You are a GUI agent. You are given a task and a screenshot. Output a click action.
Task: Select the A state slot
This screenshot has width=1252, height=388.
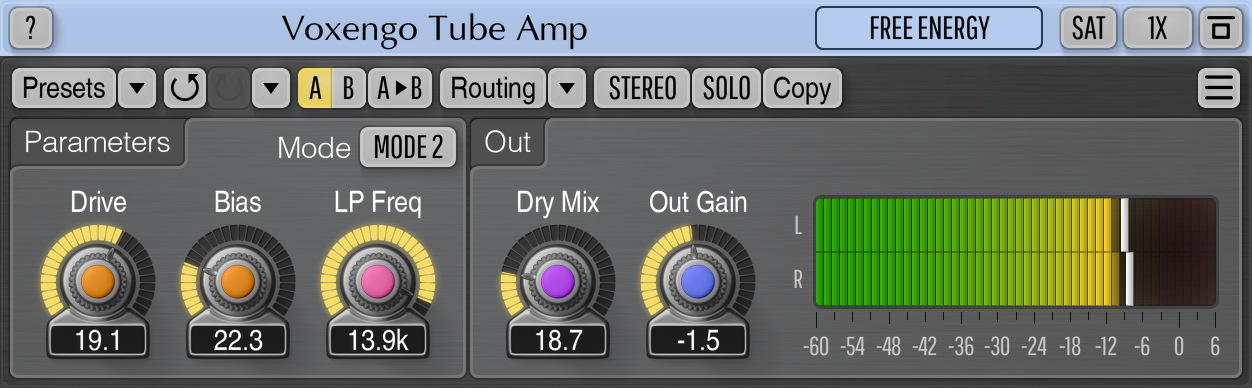point(315,88)
